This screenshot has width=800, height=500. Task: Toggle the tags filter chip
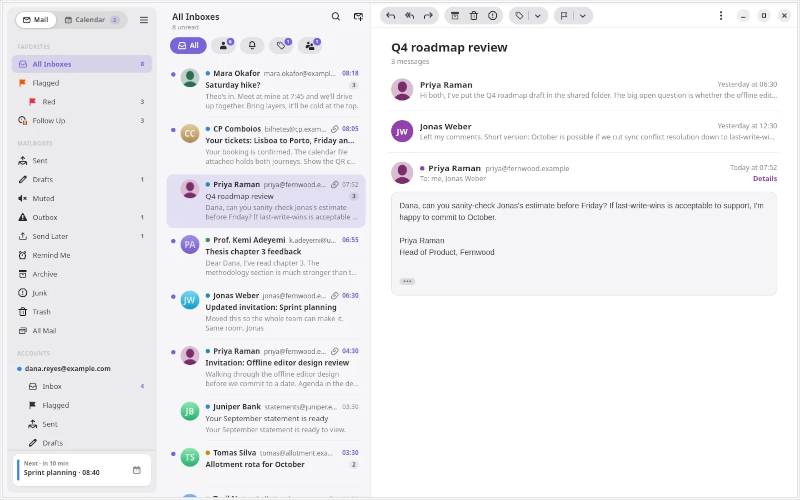[x=281, y=45]
